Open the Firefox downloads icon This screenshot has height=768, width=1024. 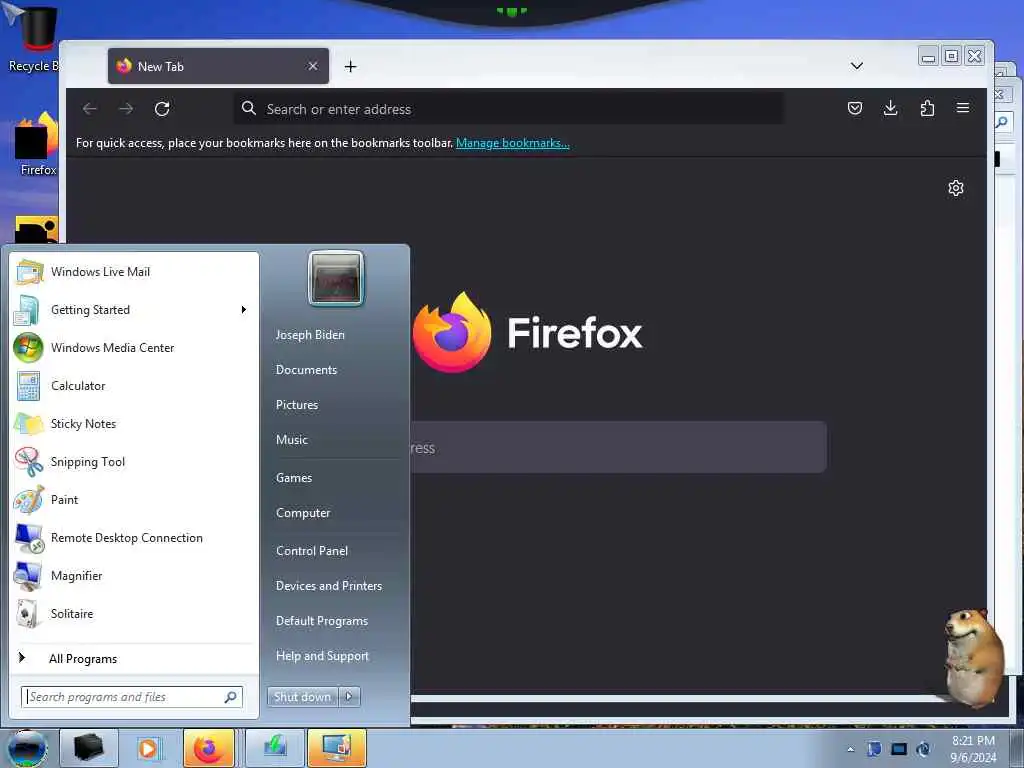coord(890,108)
